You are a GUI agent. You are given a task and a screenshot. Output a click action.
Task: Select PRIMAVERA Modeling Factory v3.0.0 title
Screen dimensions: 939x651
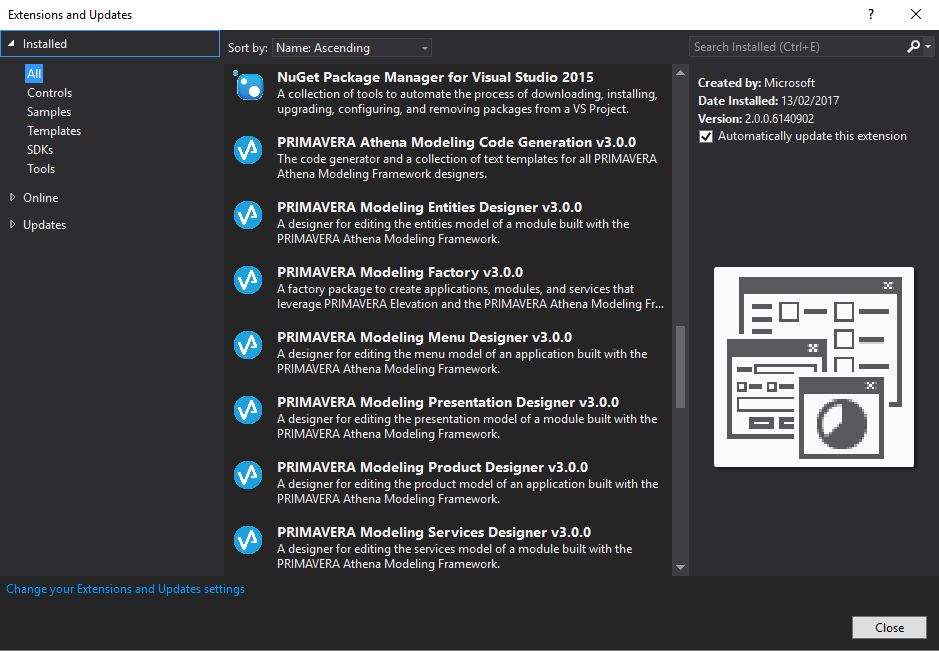pyautogui.click(x=400, y=272)
